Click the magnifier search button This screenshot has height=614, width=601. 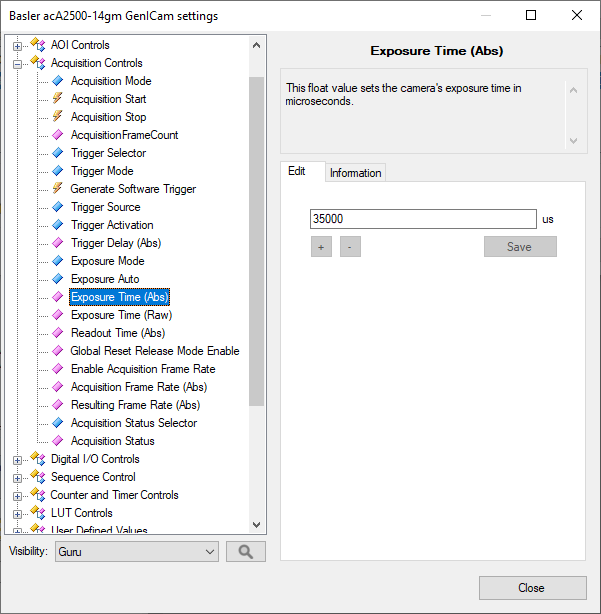(x=245, y=551)
